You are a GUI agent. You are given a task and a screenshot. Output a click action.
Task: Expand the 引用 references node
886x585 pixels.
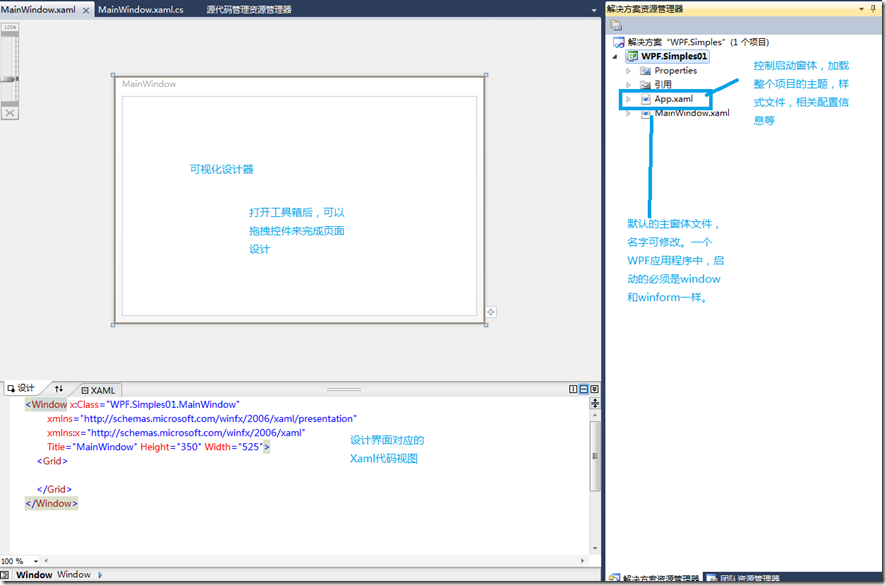click(628, 85)
